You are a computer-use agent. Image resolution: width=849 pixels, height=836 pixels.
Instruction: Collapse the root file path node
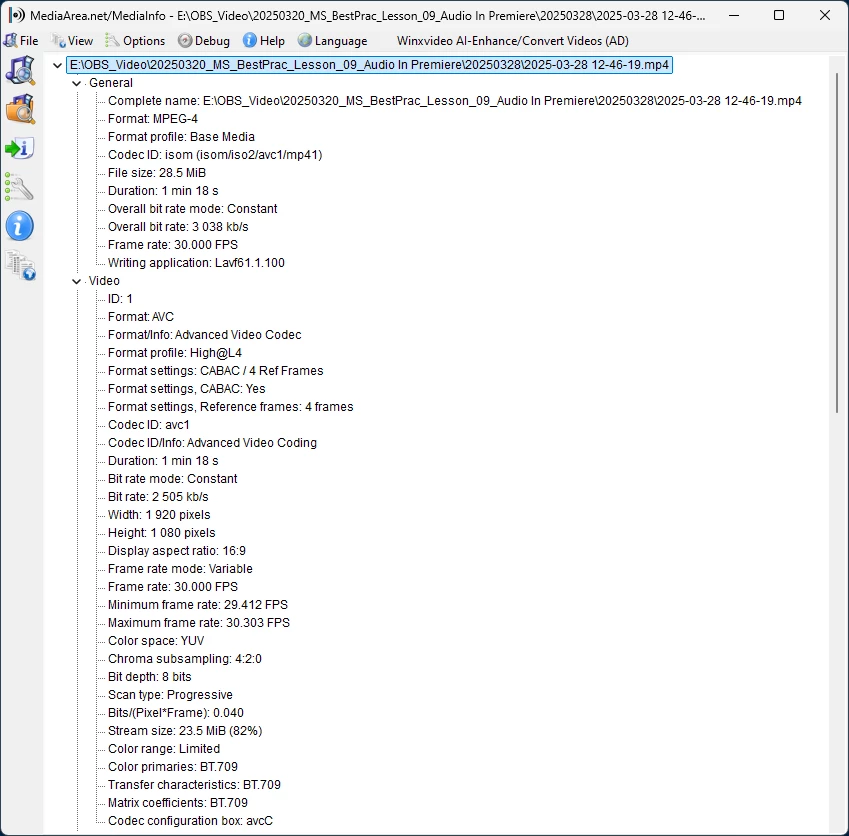click(x=57, y=65)
